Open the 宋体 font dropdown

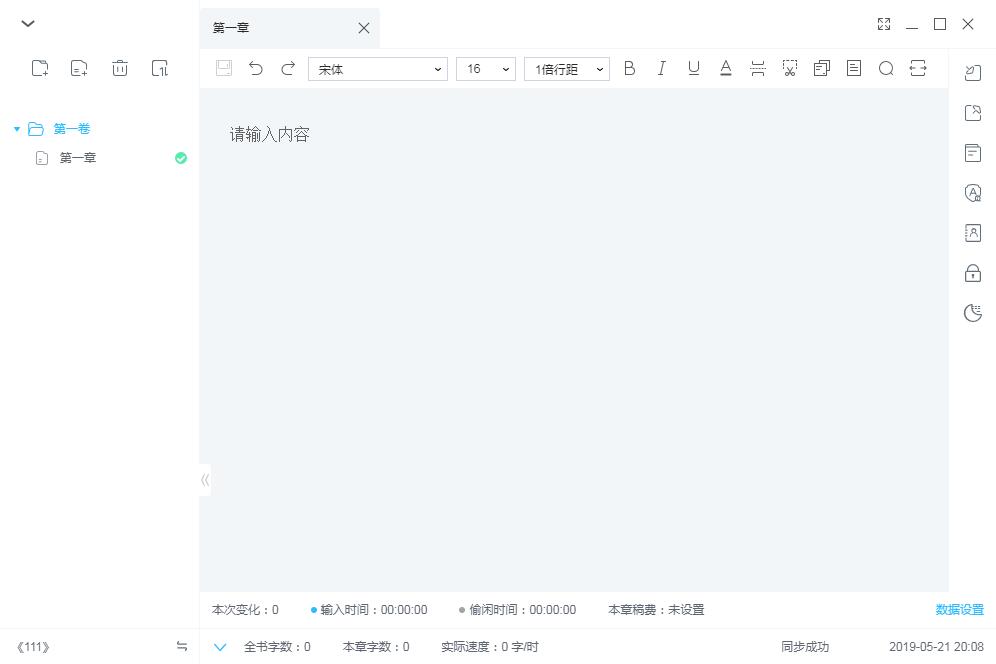click(378, 69)
